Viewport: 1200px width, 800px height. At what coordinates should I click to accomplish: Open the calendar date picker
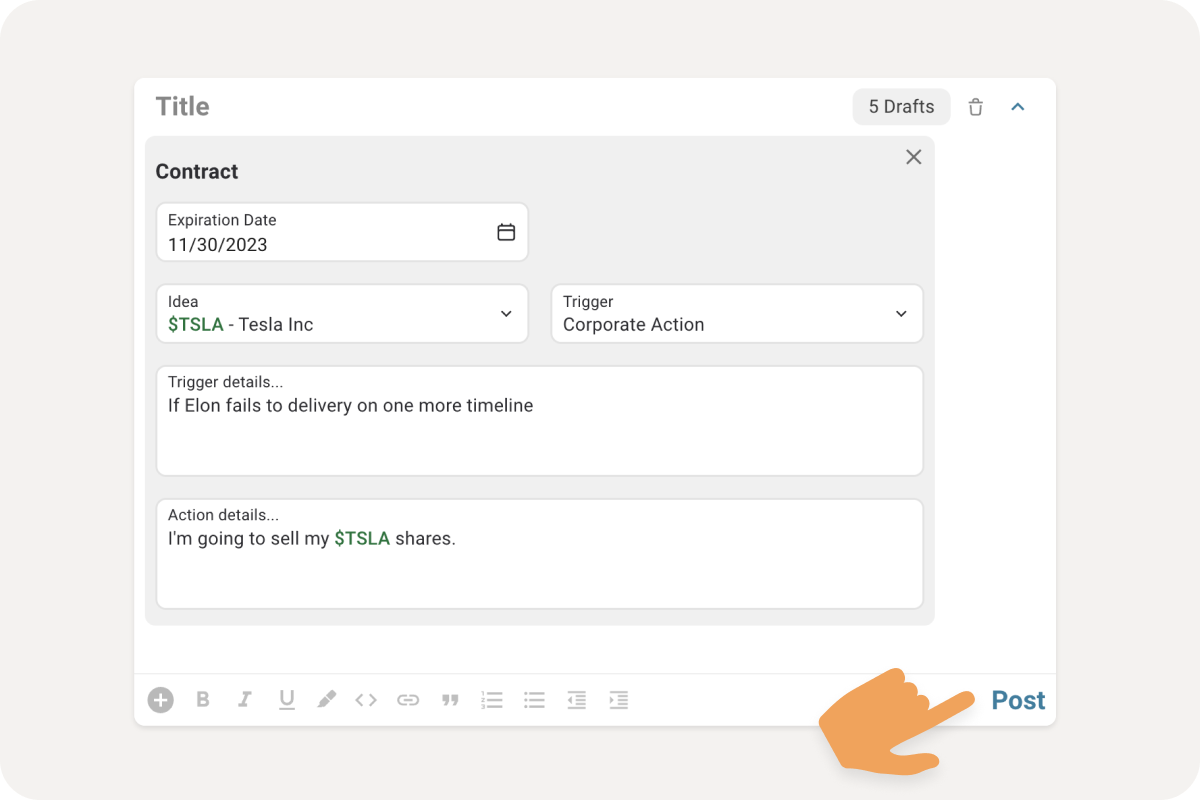tap(507, 232)
